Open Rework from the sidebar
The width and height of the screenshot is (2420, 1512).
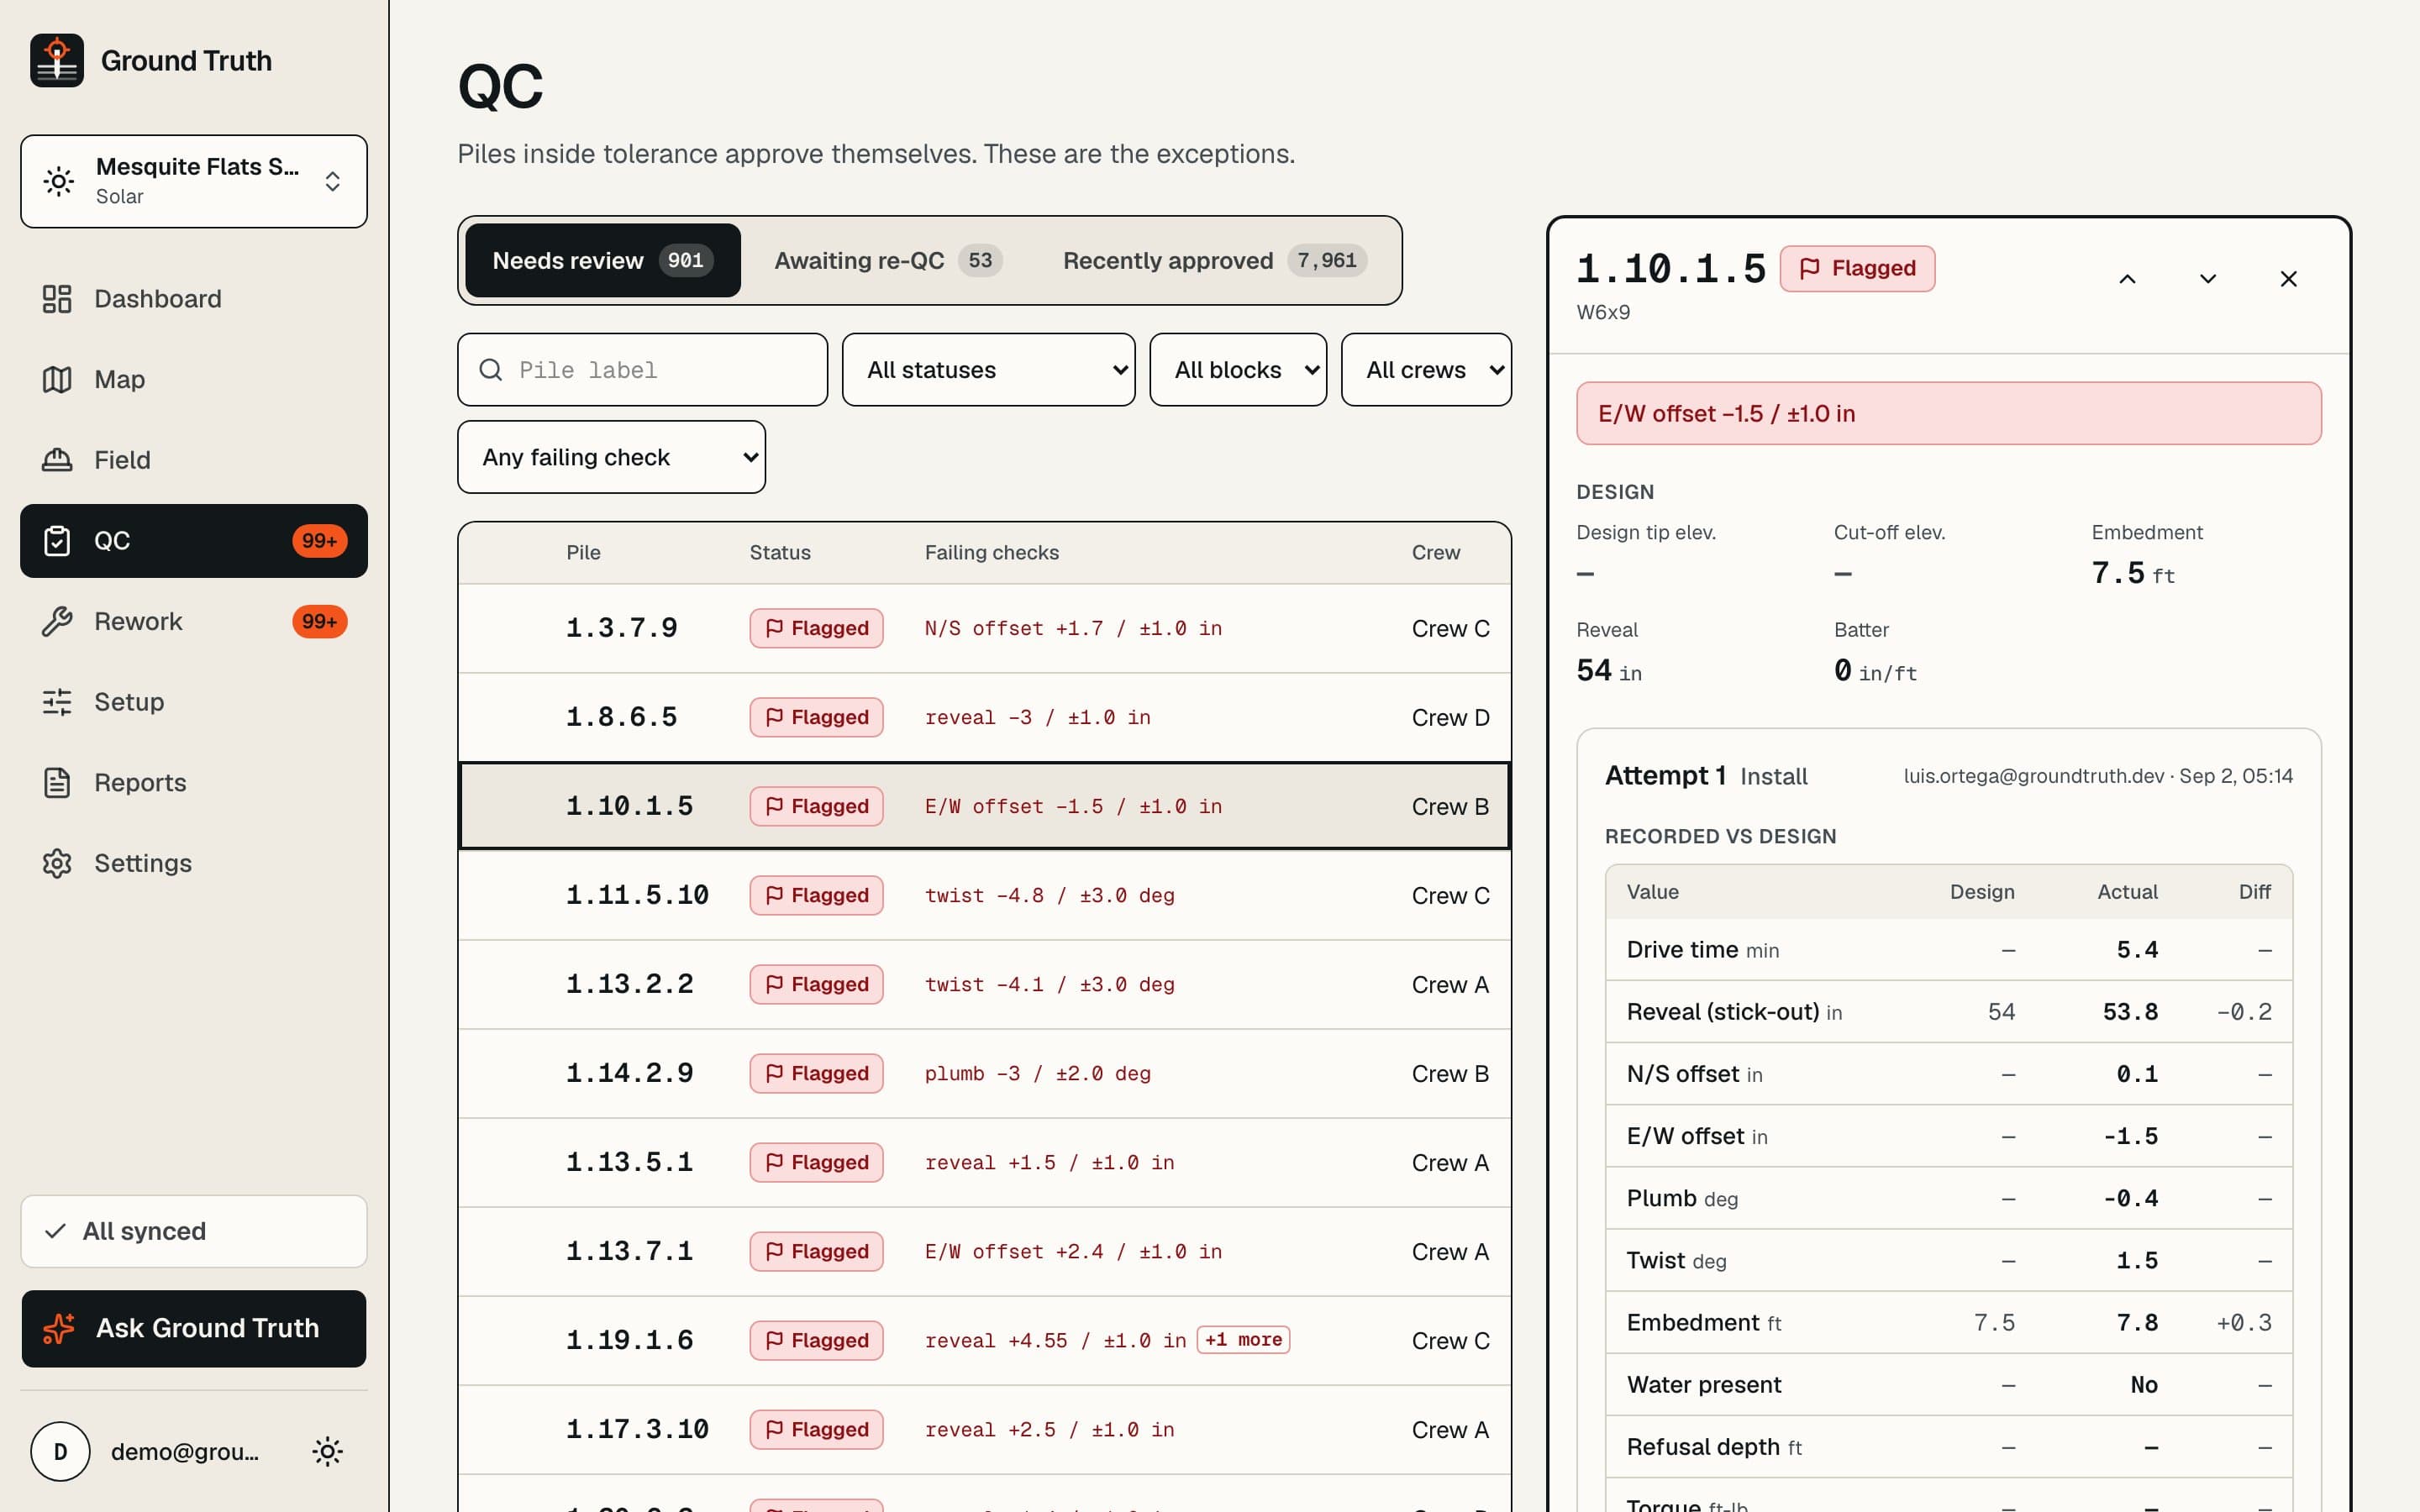(194, 621)
